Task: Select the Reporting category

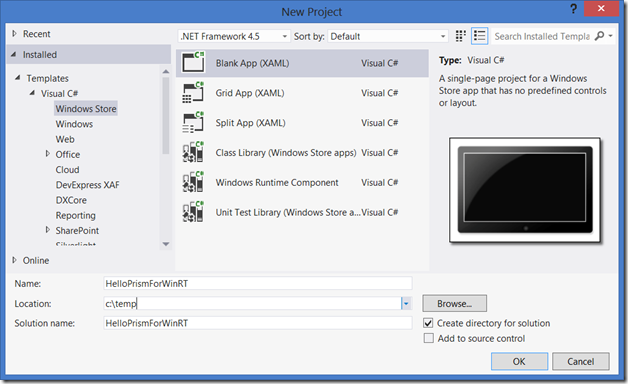Action: (x=75, y=215)
